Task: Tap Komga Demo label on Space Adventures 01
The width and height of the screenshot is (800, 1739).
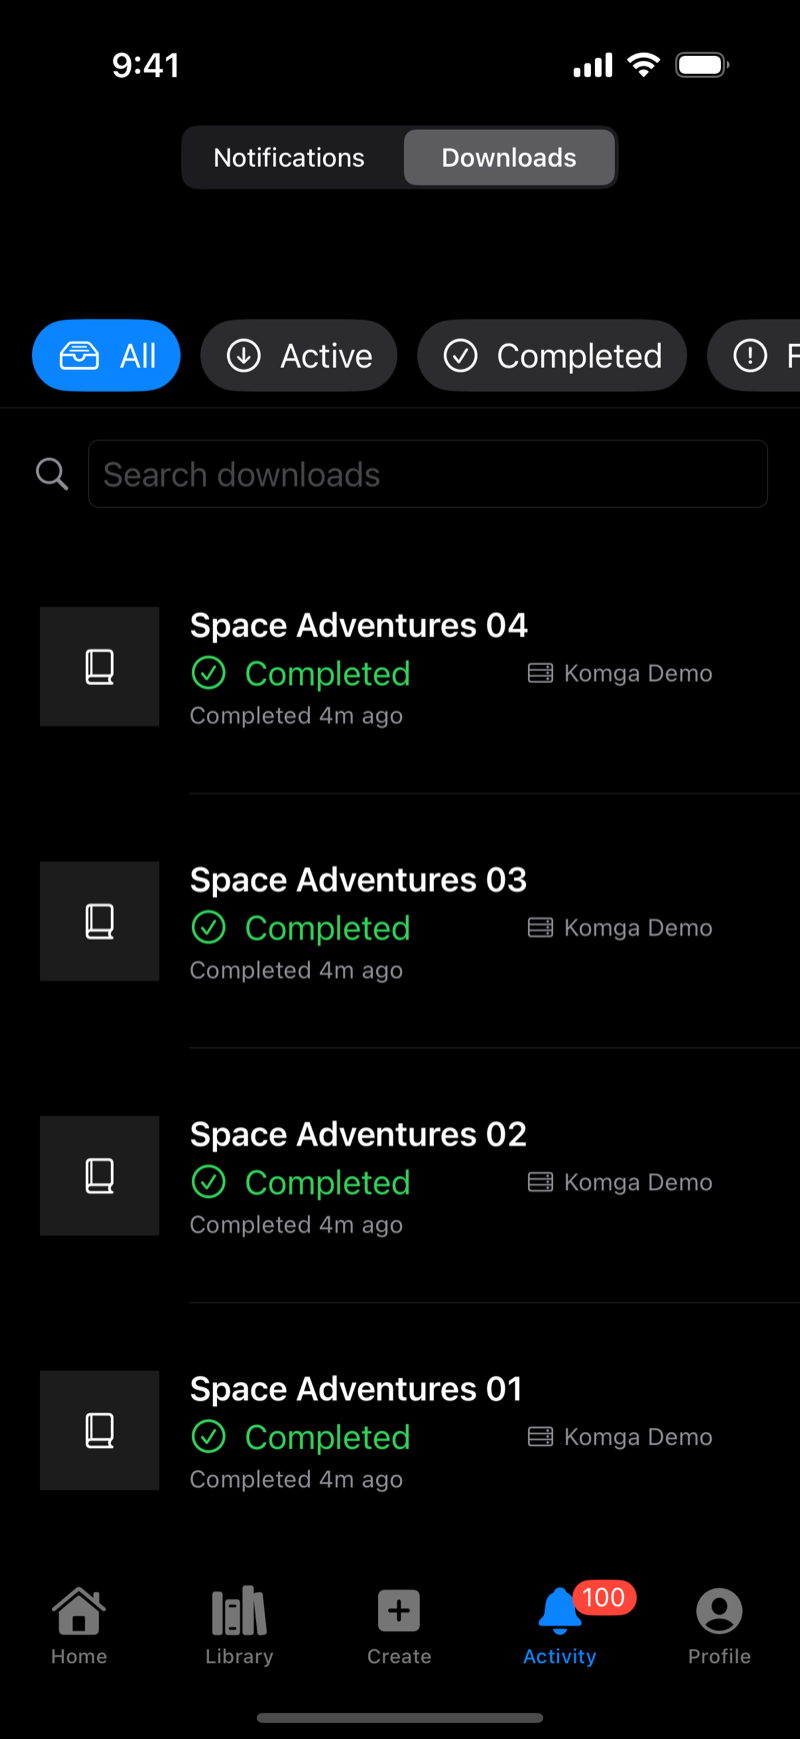Action: (x=638, y=1437)
